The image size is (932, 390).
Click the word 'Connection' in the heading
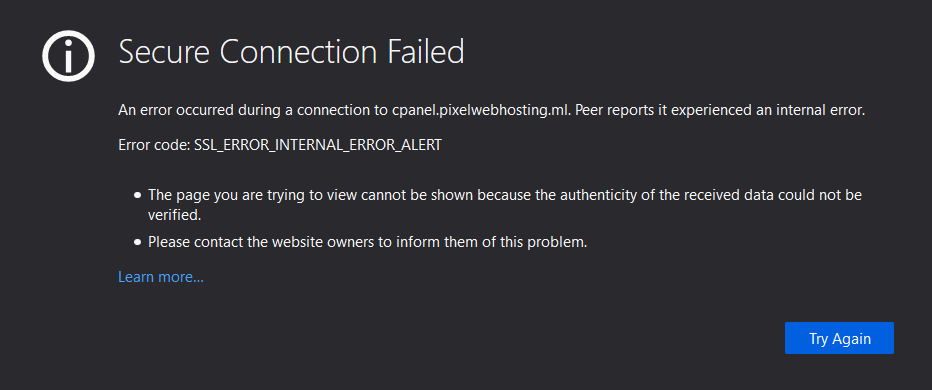pos(300,52)
